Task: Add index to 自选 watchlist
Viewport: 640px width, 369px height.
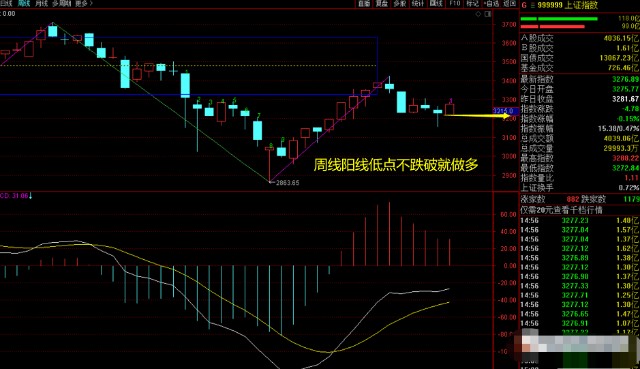Action: tap(491, 3)
